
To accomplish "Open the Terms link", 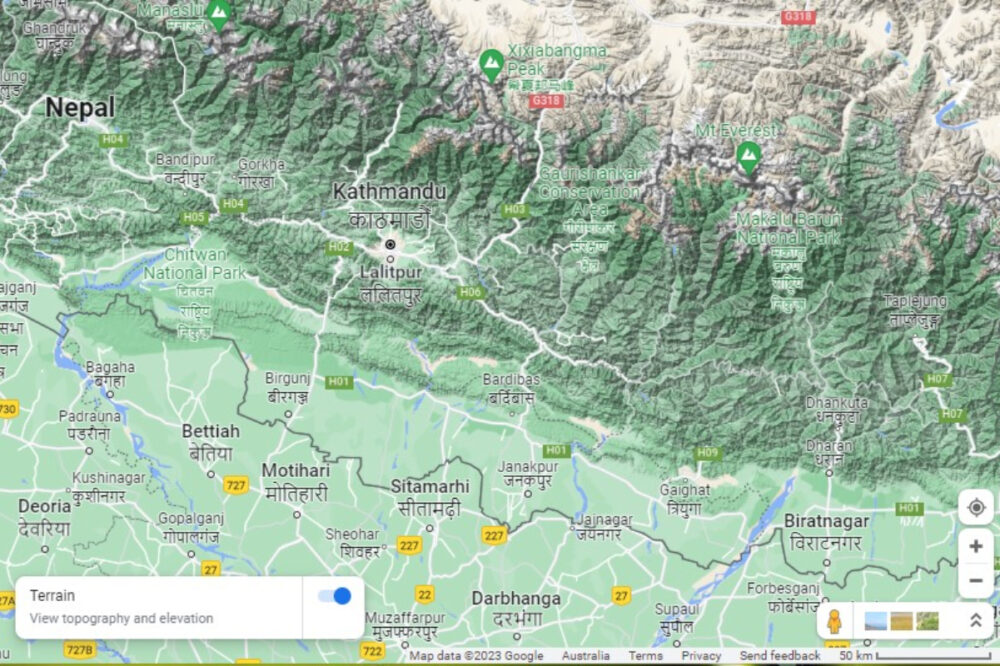I will click(646, 655).
